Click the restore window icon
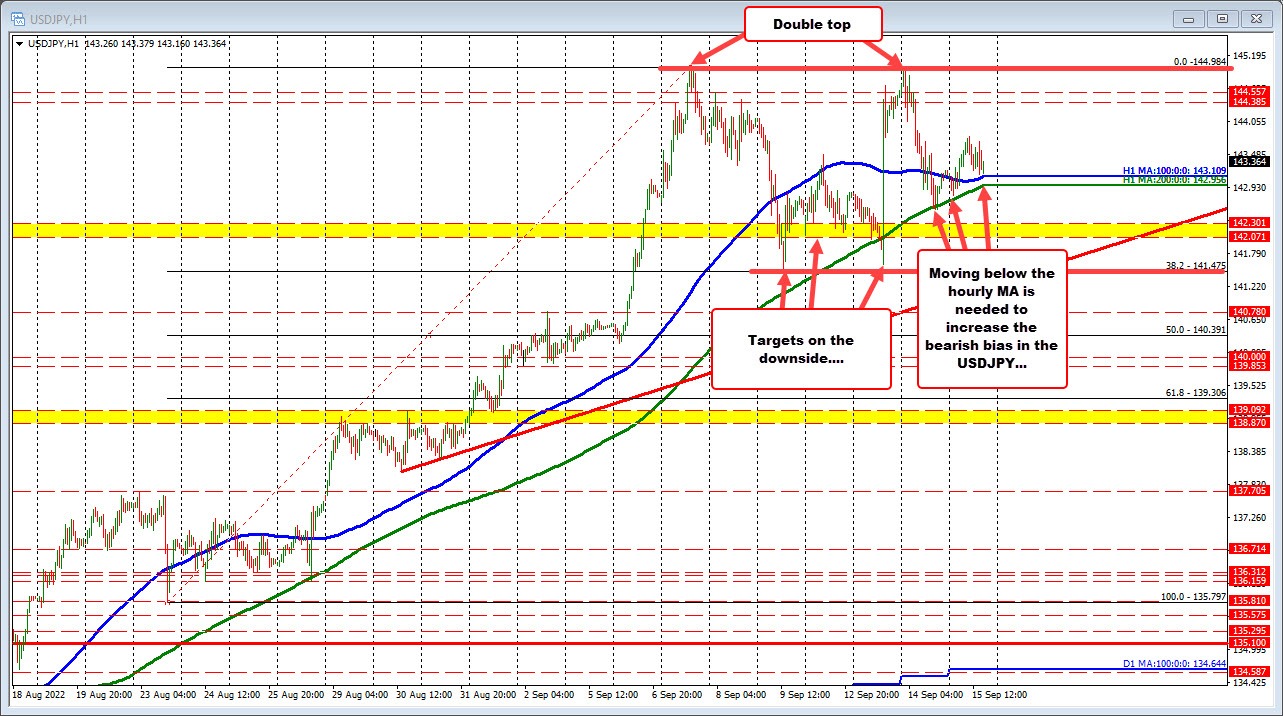 coord(1222,18)
